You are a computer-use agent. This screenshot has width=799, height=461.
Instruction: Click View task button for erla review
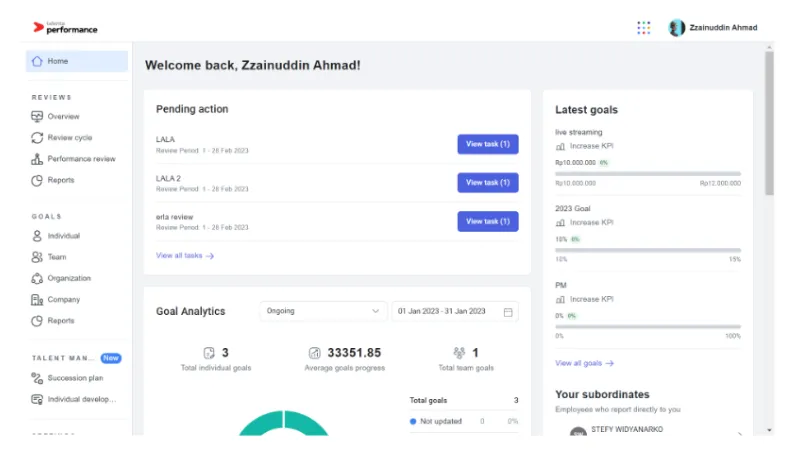click(487, 221)
